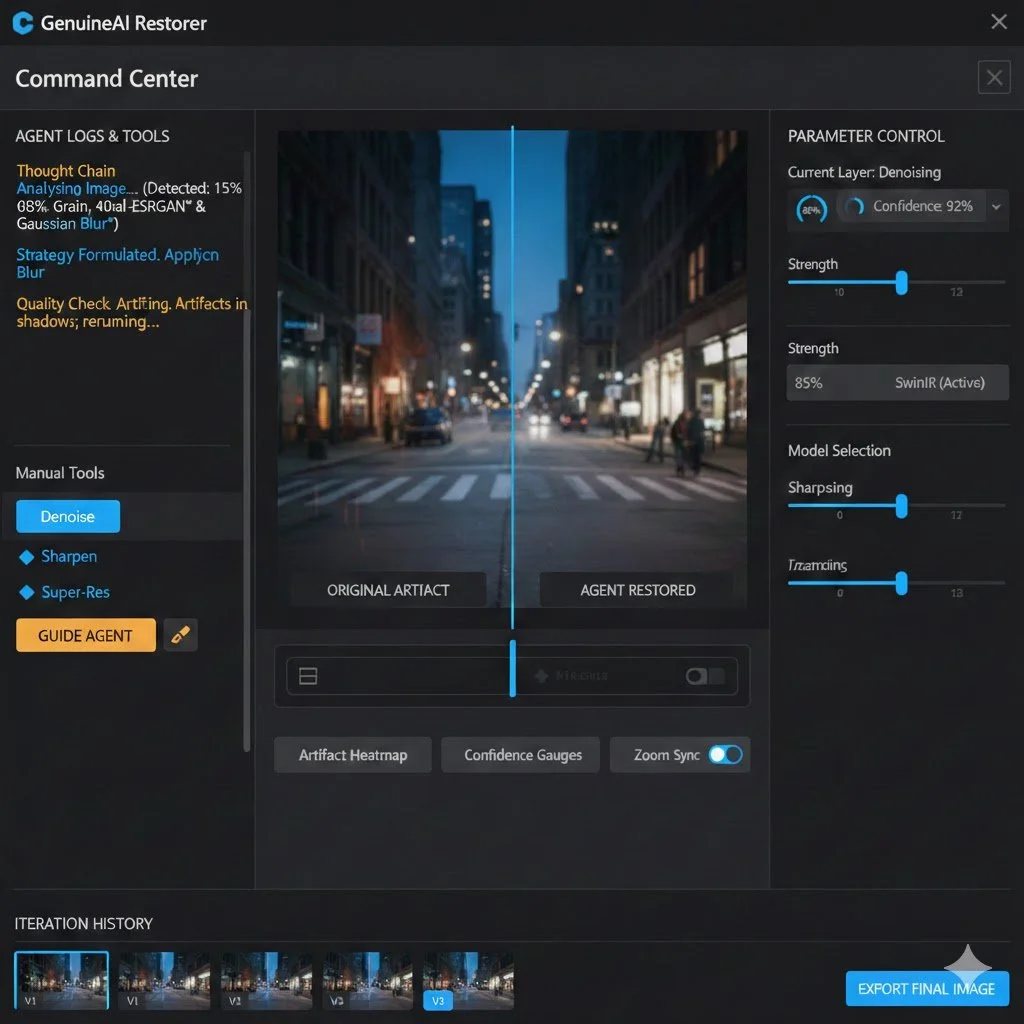Click Export Final Image button
Viewport: 1024px width, 1024px height.
tap(927, 989)
